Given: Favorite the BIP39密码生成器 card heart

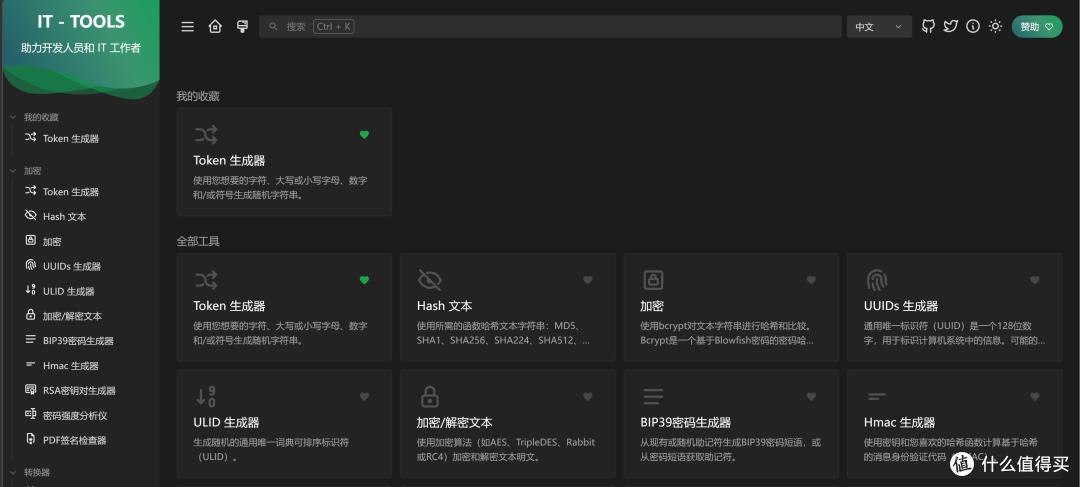Looking at the screenshot, I should point(811,397).
